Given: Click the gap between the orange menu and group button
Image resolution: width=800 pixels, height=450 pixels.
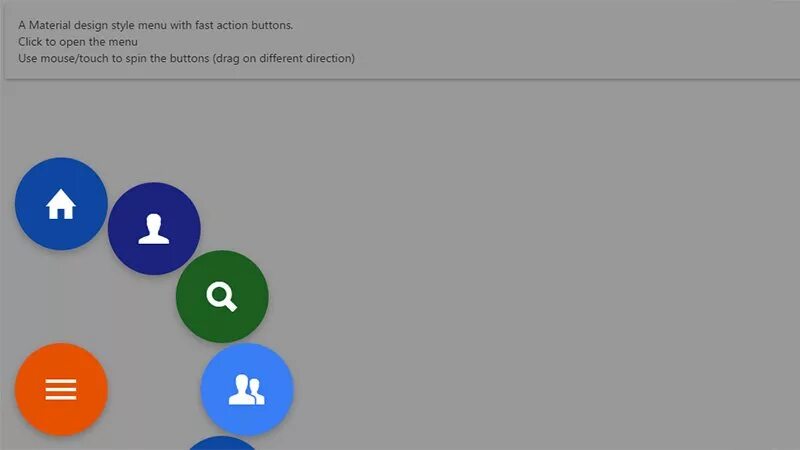Looking at the screenshot, I should pyautogui.click(x=154, y=389).
